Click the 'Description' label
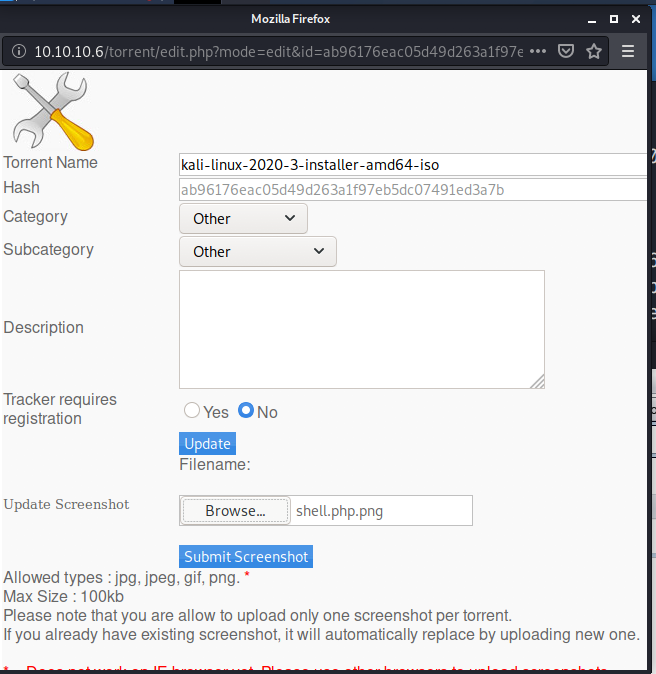Image resolution: width=656 pixels, height=674 pixels. click(43, 328)
